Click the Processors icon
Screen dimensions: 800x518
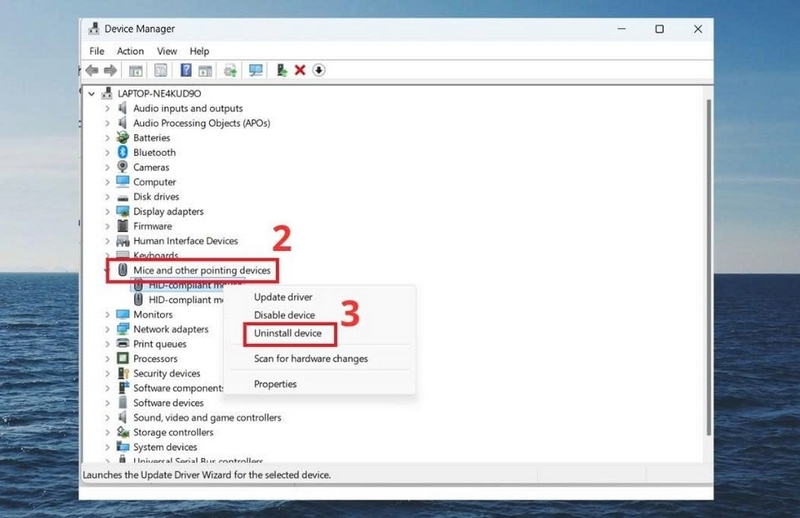[x=122, y=358]
